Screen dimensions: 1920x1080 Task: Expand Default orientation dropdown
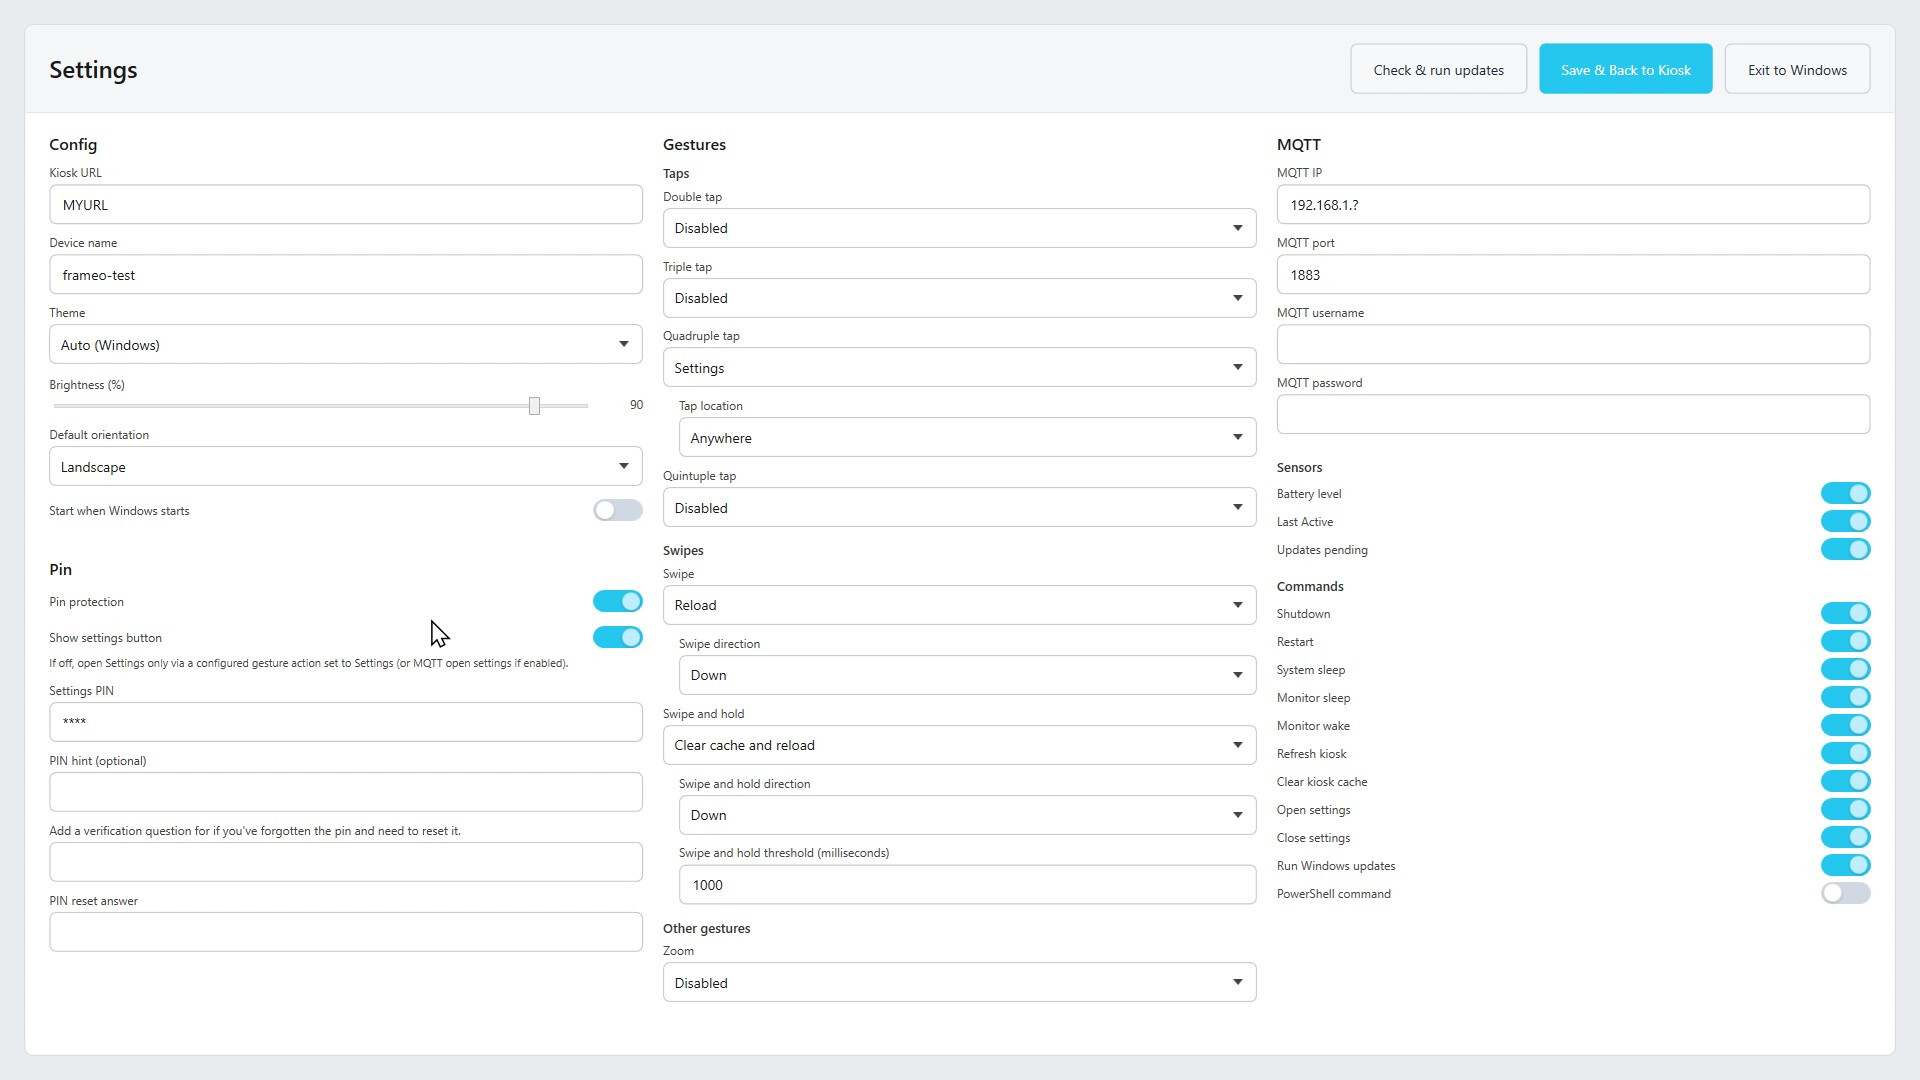pos(345,467)
